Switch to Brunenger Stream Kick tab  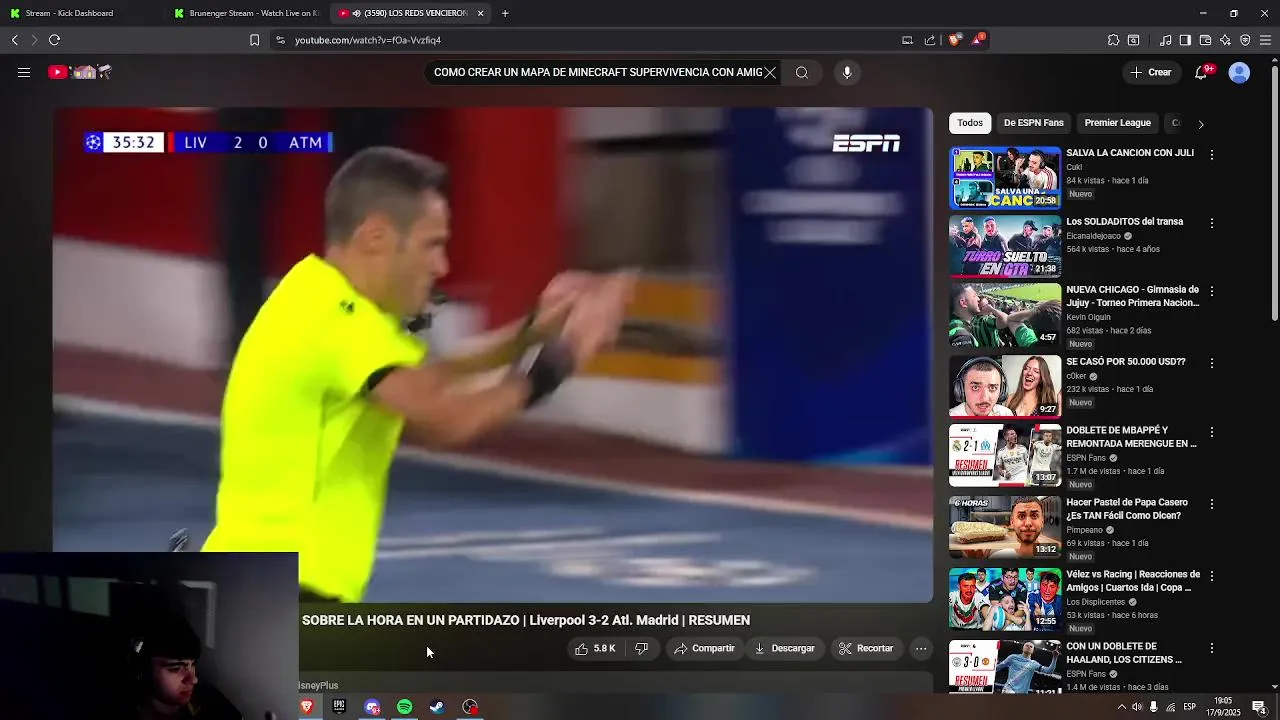tap(246, 13)
